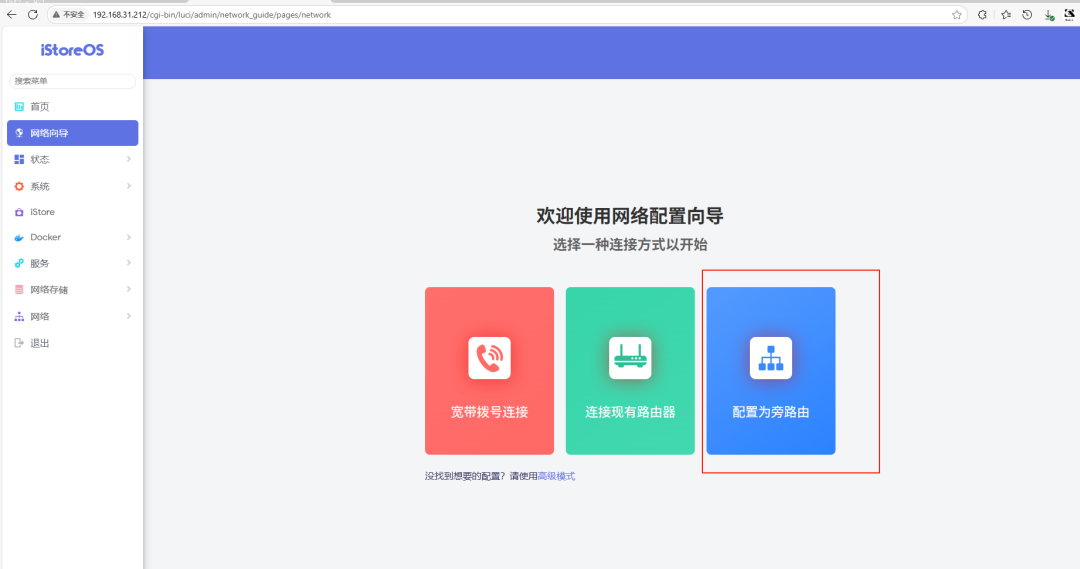Click the 网络向导 globe icon

(x=19, y=133)
